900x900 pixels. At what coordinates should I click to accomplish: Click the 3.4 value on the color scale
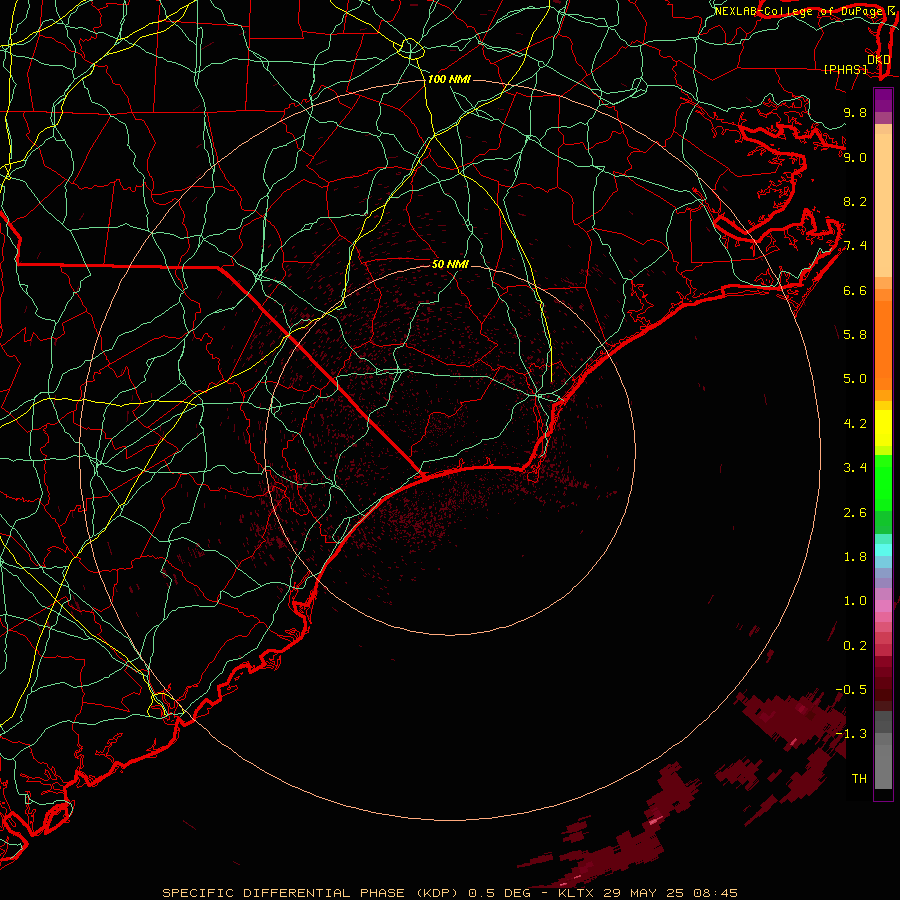tap(855, 468)
